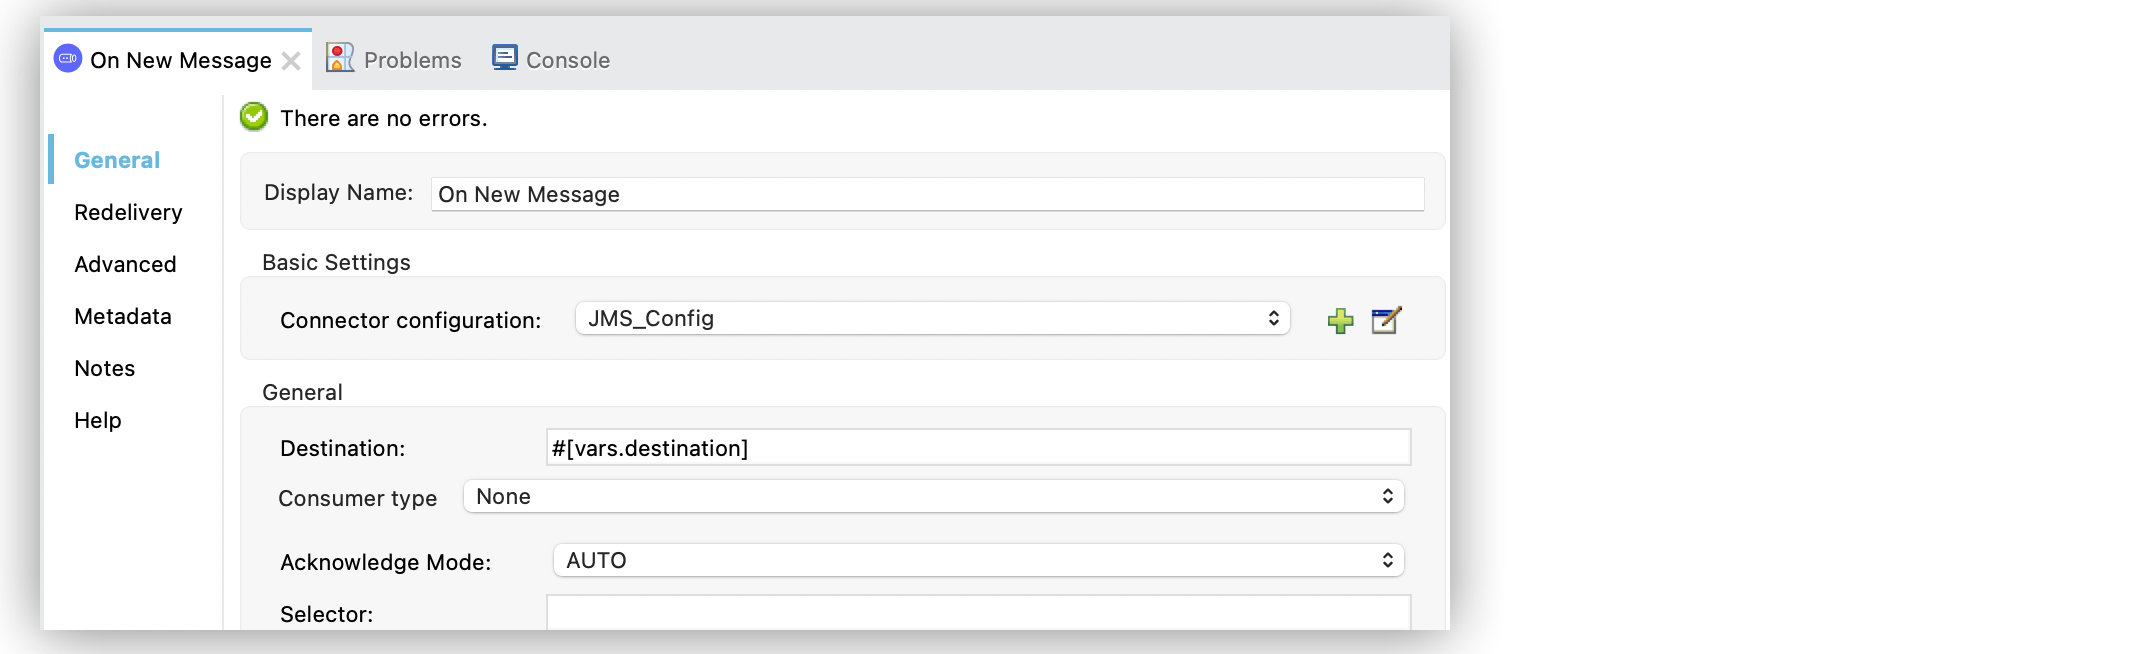
Task: Click the green plus to add a connector configuration
Action: 1340,320
